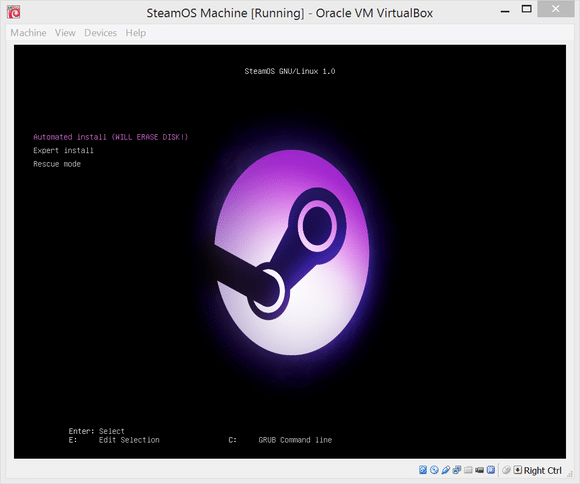Select the Rescue mode boot option
The image size is (580, 484).
click(x=57, y=164)
